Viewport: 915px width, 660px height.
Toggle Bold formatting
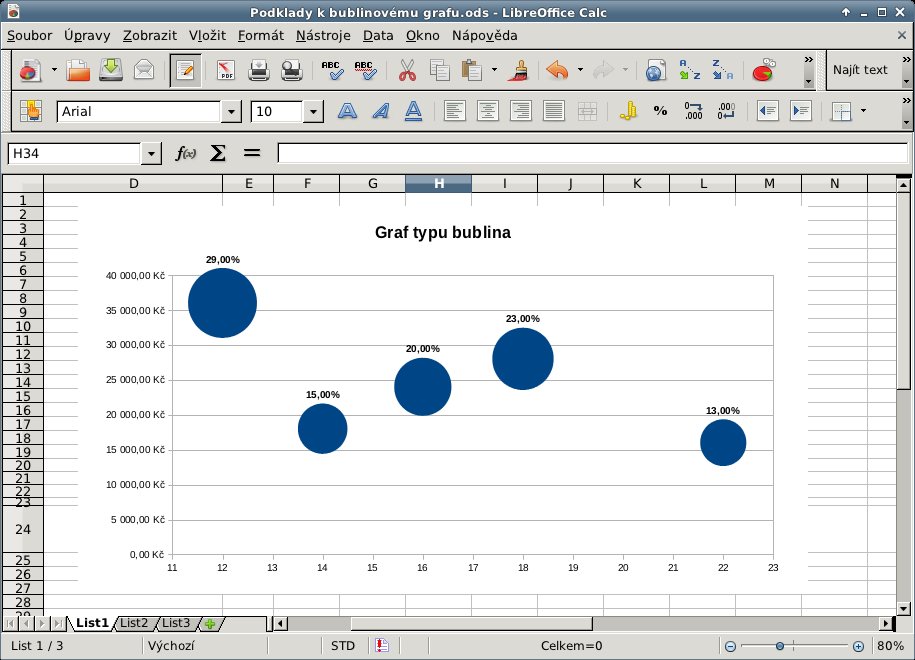coord(347,111)
